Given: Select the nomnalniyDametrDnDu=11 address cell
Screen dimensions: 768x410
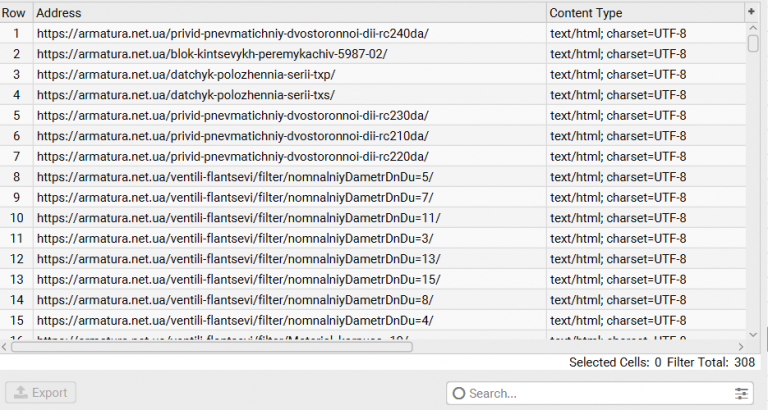Looking at the screenshot, I should tap(239, 218).
